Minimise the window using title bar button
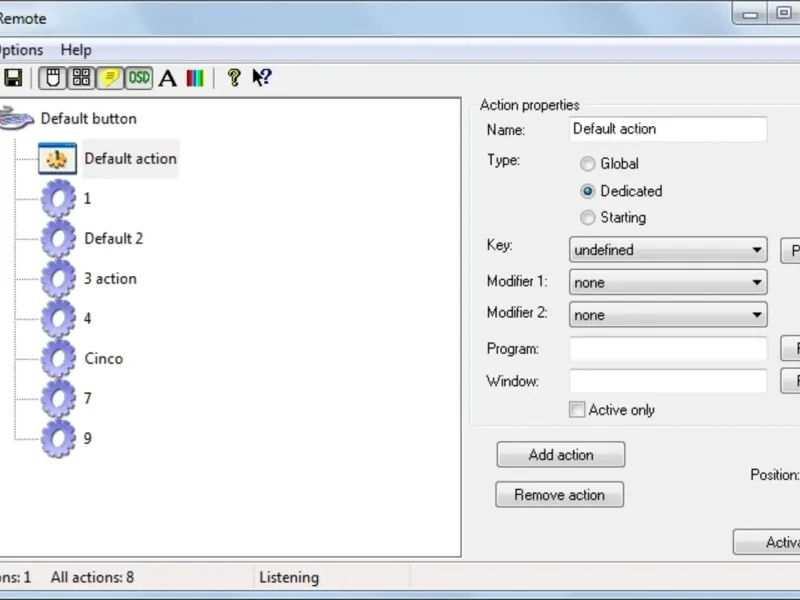This screenshot has height=600, width=800. point(750,13)
